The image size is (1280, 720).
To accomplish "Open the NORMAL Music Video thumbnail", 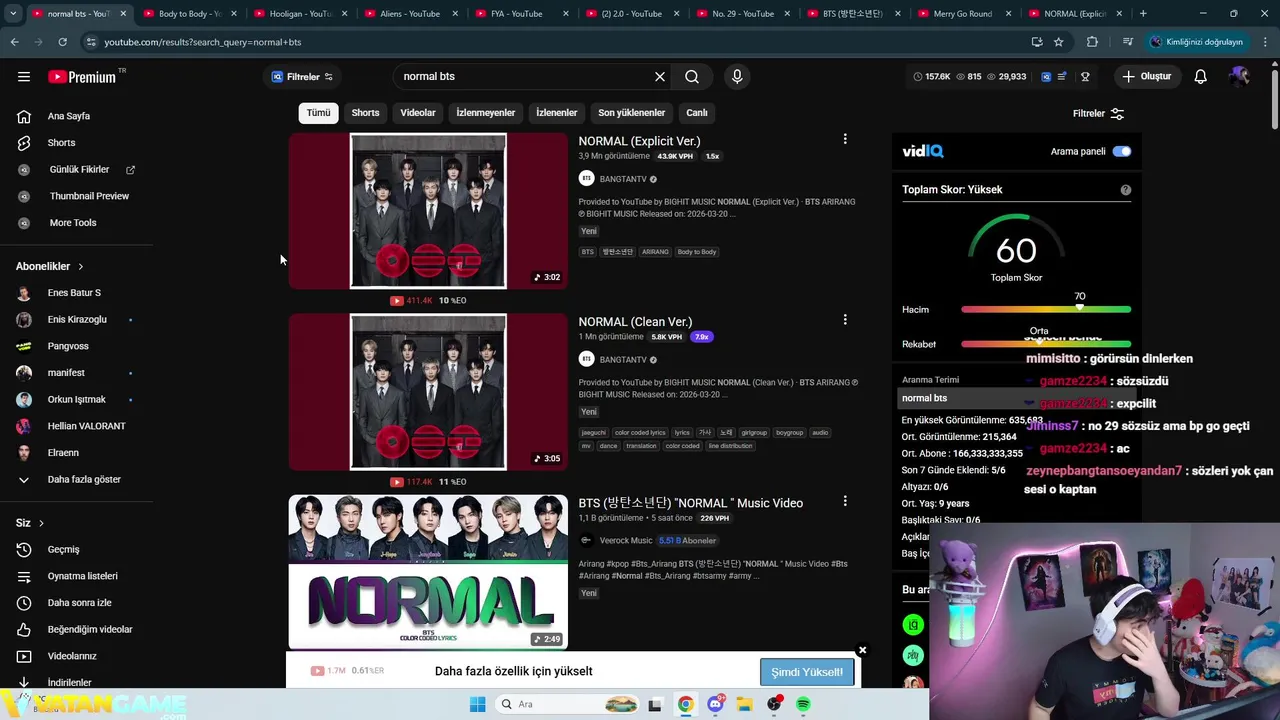I will 428,572.
